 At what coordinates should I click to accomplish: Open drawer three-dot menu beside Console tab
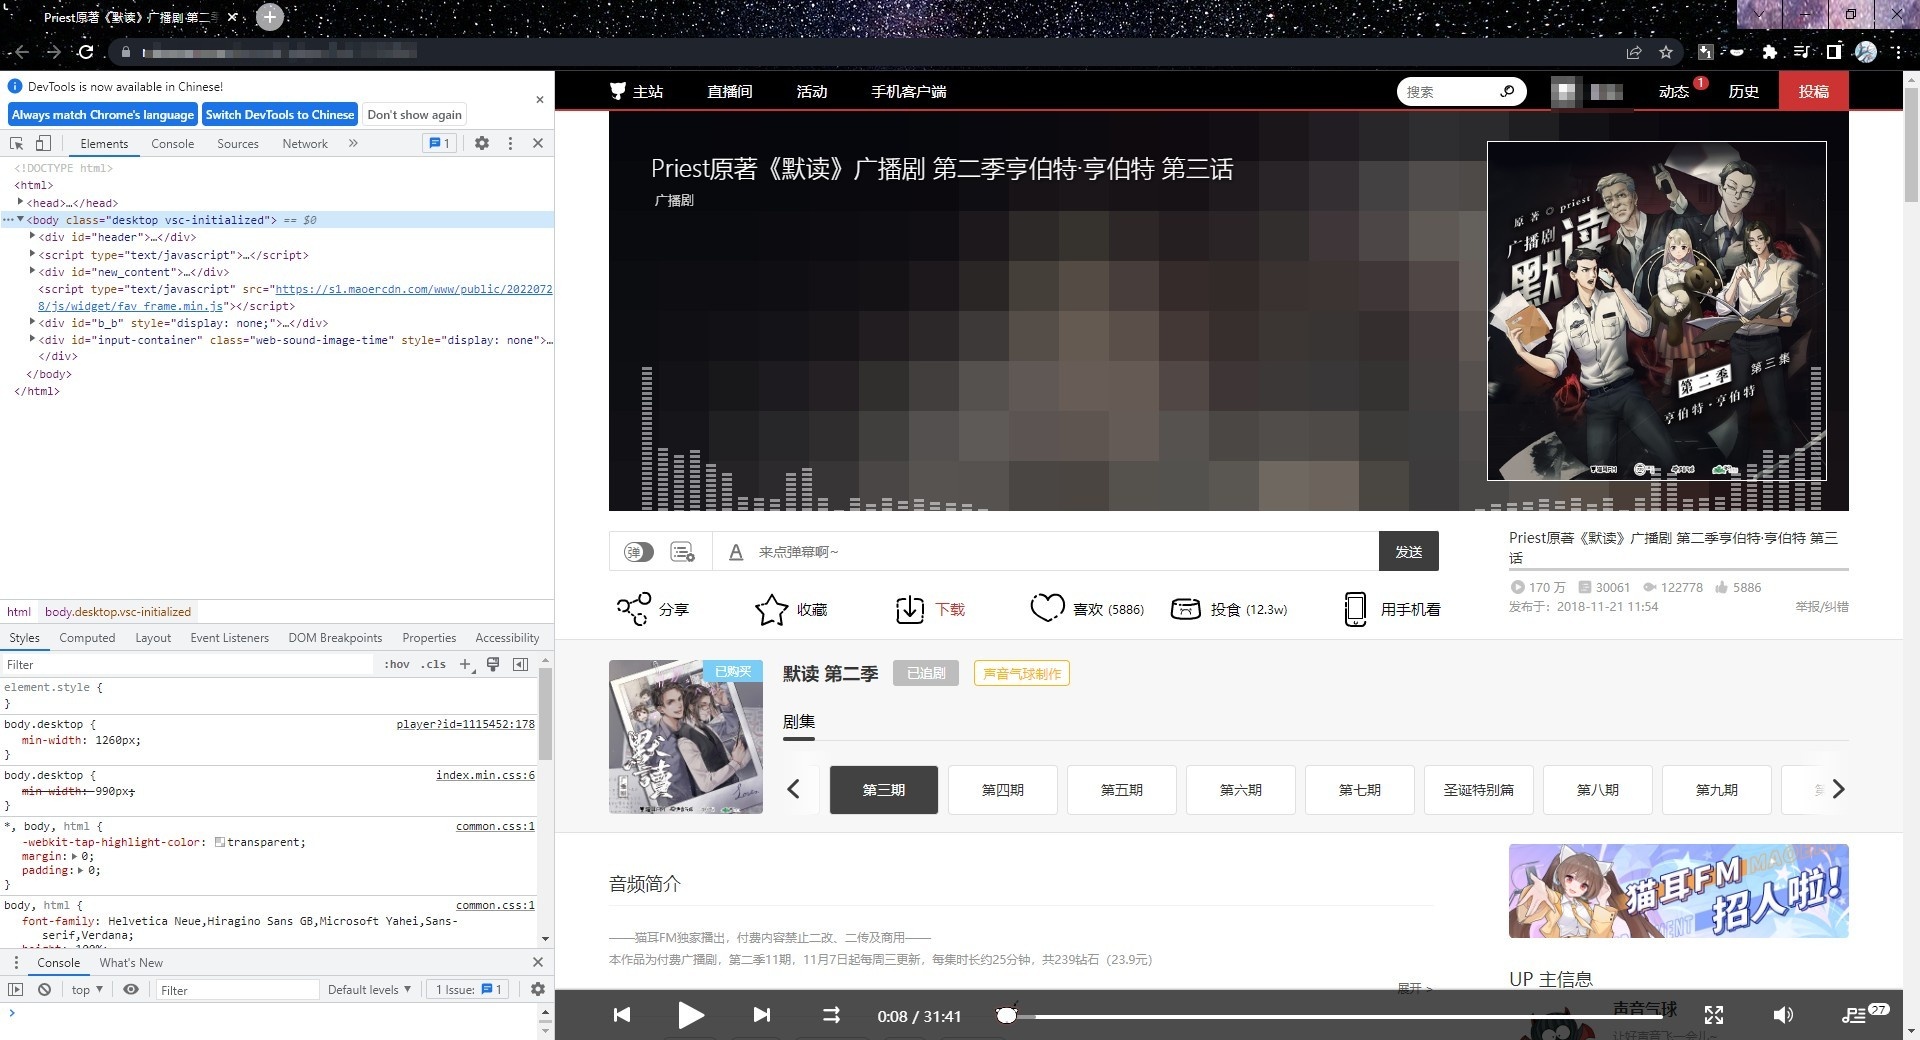point(15,962)
